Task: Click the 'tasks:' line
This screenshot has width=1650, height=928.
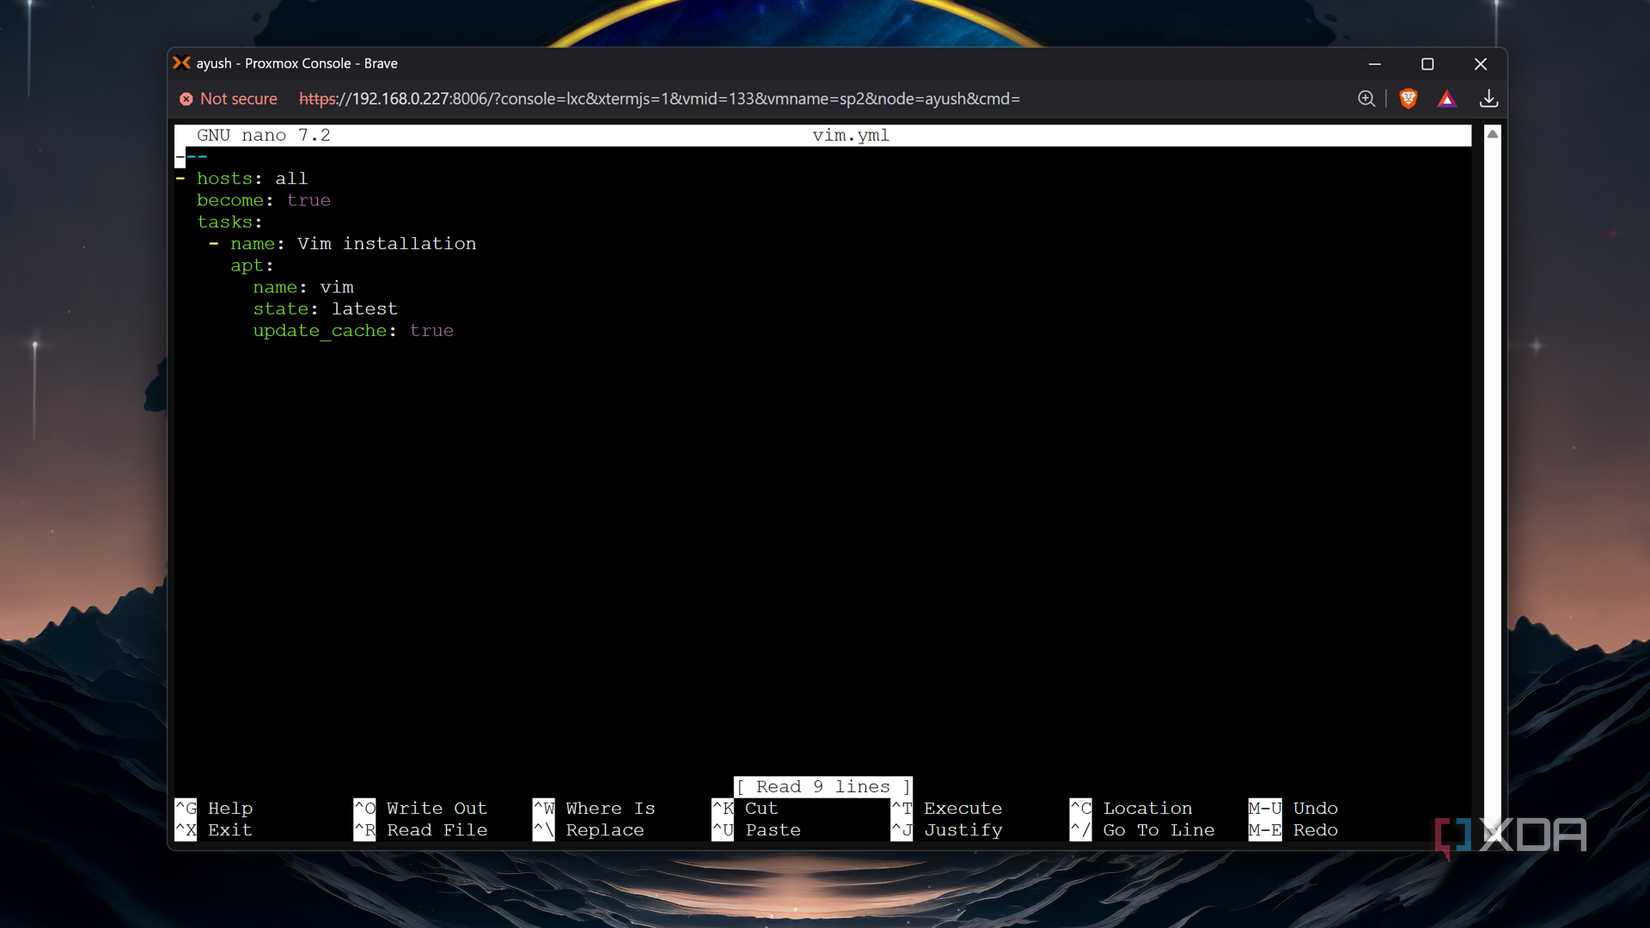Action: (229, 222)
